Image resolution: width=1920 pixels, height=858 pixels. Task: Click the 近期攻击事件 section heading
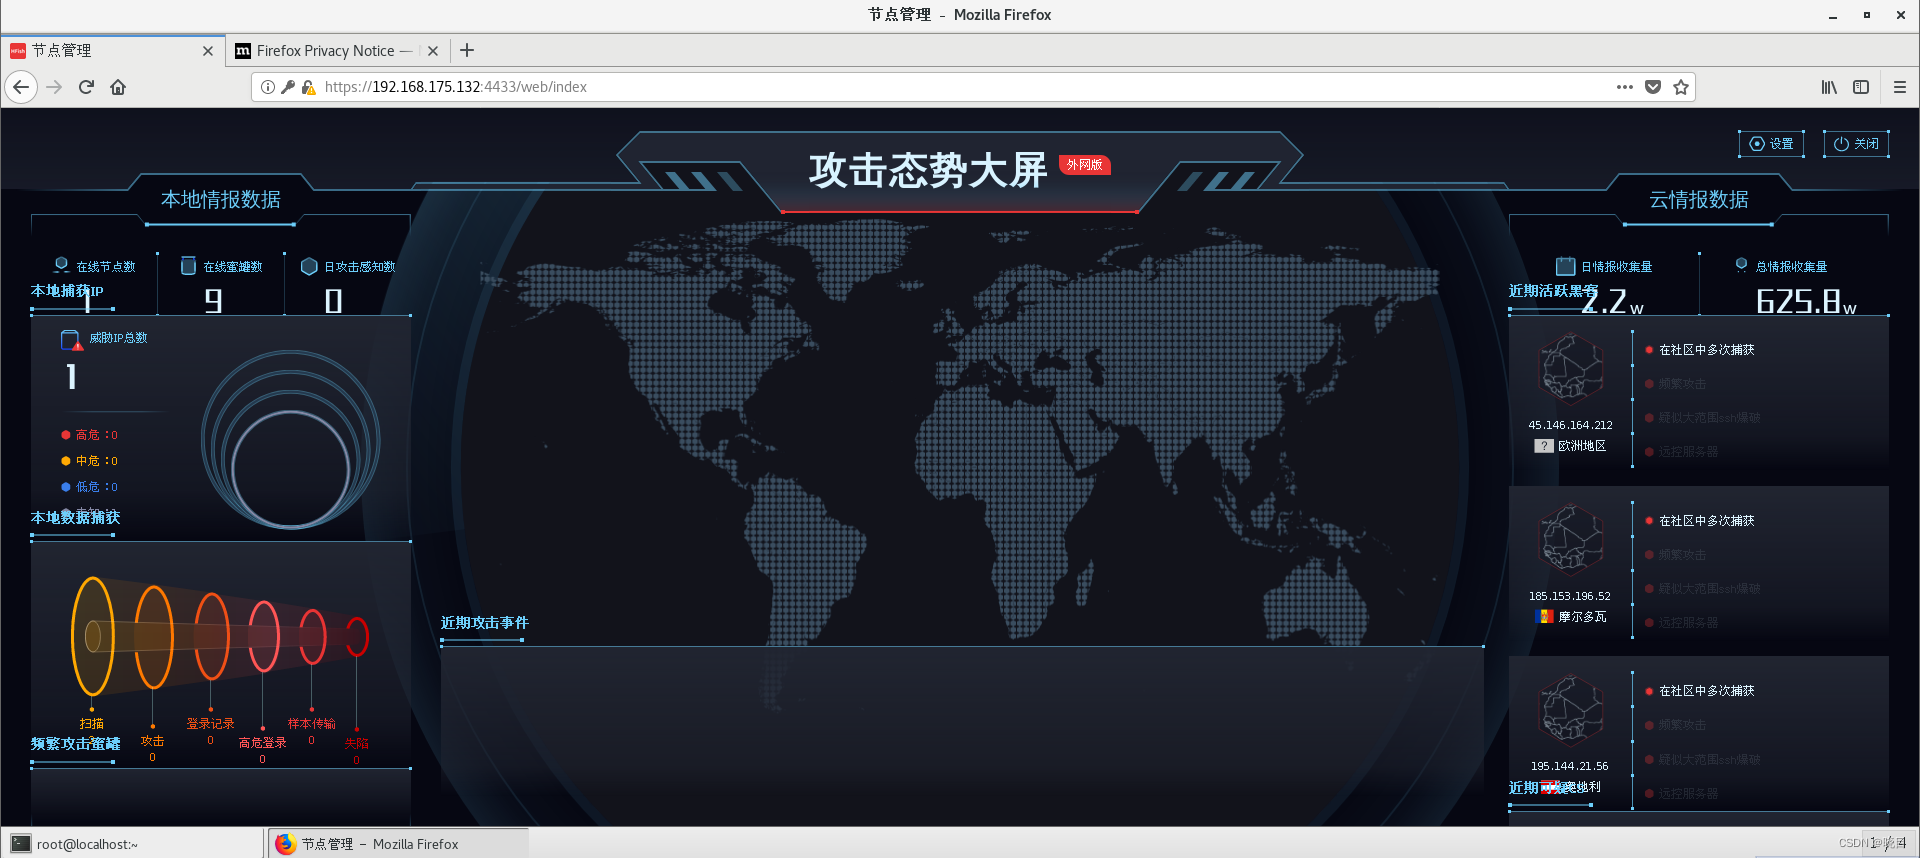[x=485, y=623]
